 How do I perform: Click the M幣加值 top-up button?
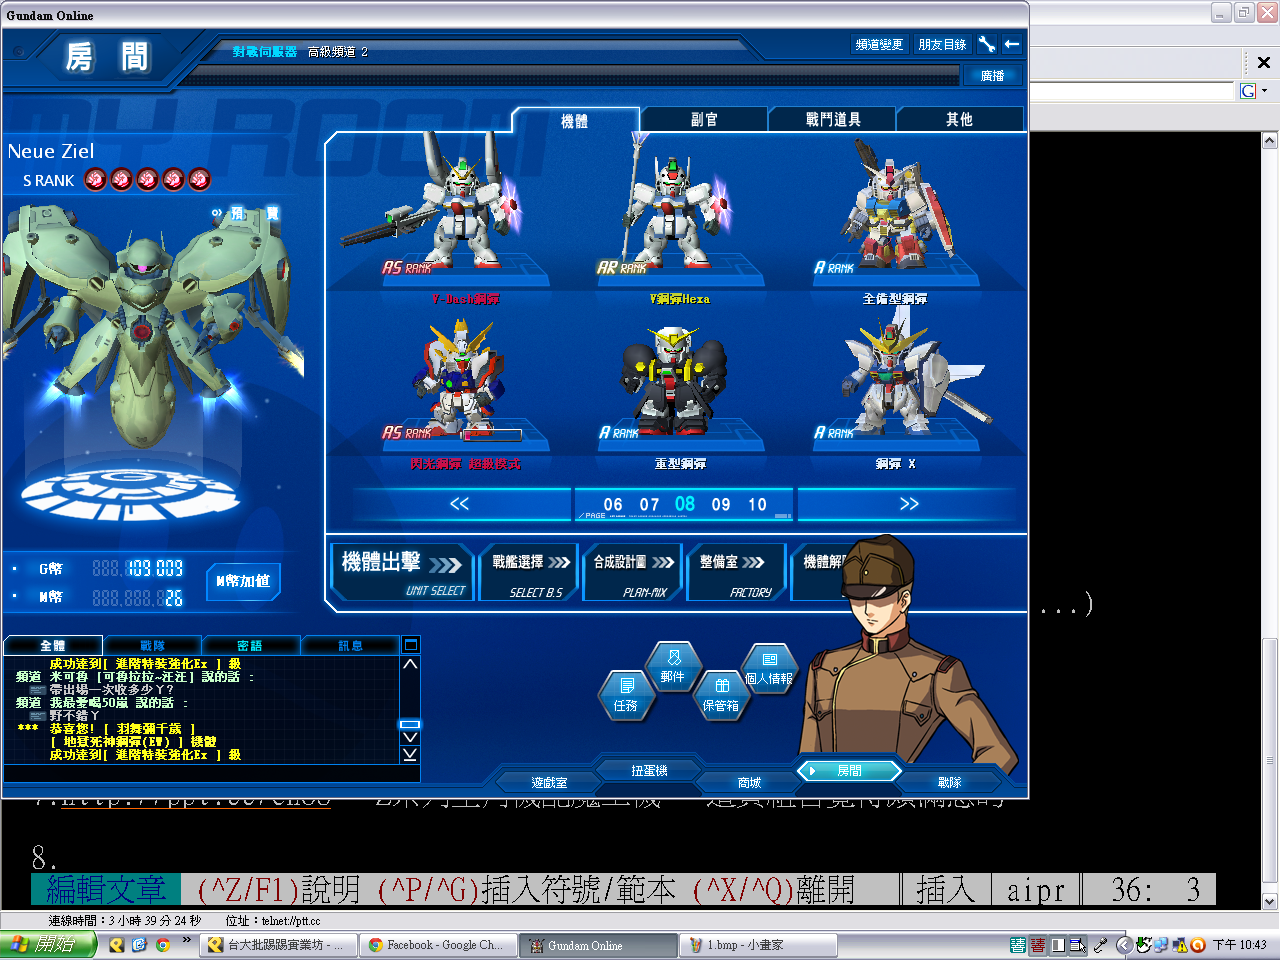(x=243, y=581)
